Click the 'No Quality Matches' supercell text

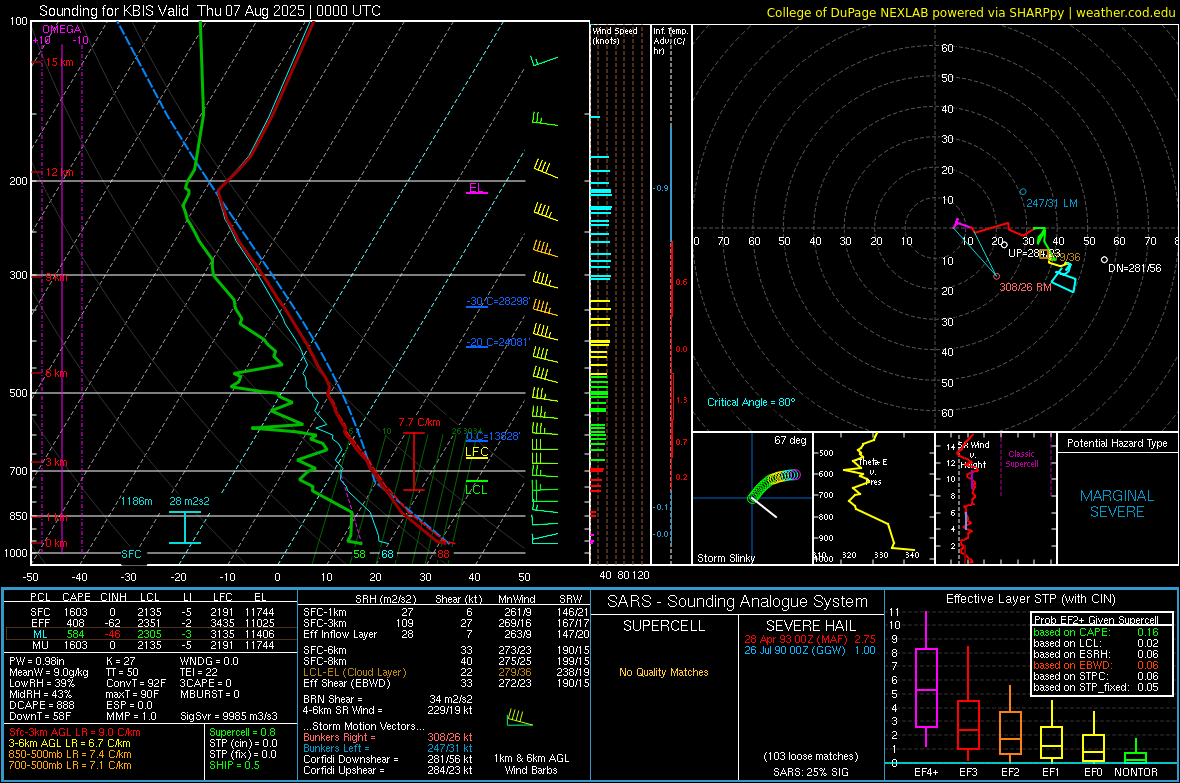(664, 672)
